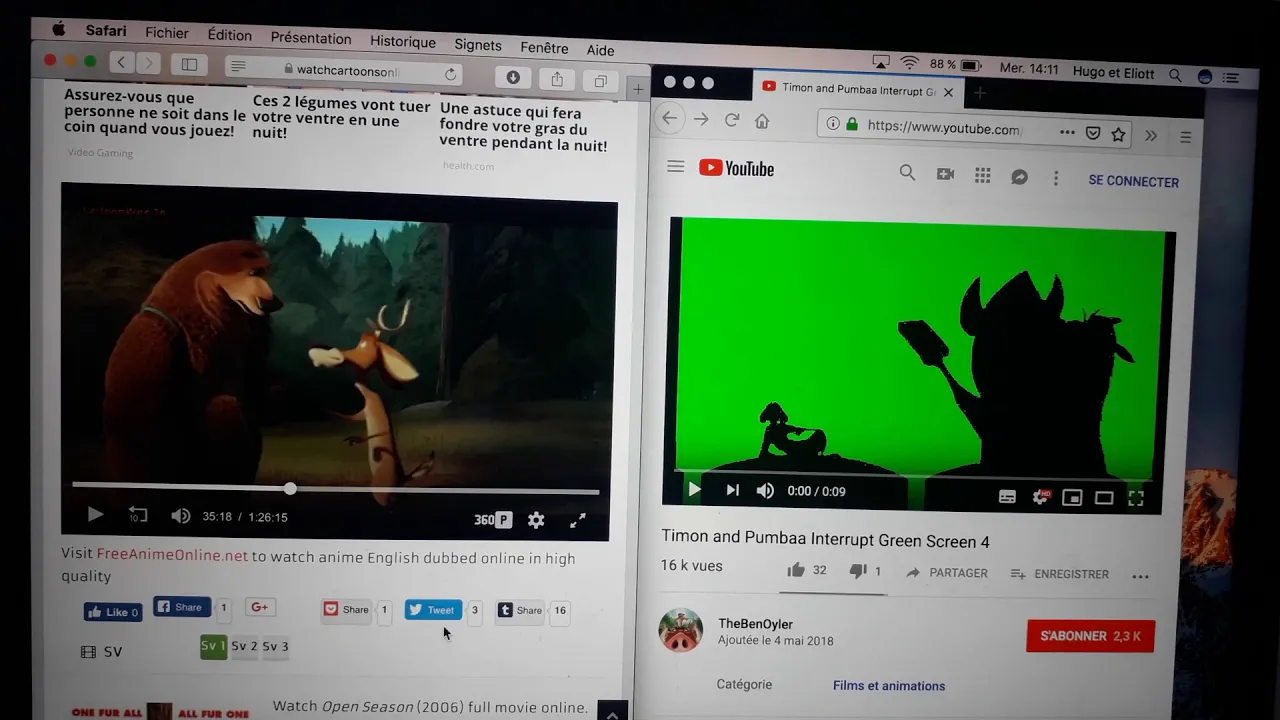
Task: Toggle Safari sidebar button
Action: pos(189,65)
